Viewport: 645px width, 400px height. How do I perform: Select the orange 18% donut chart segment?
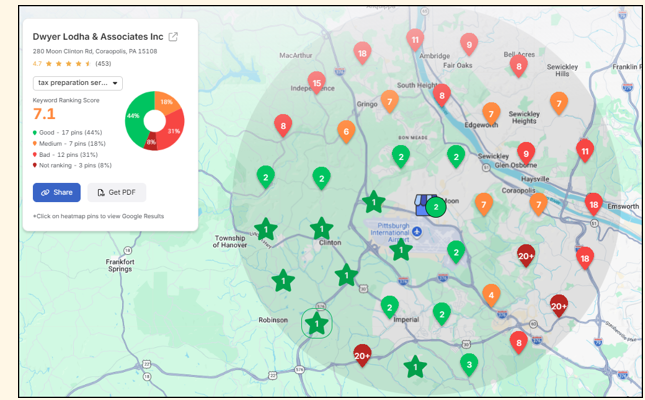tap(166, 102)
